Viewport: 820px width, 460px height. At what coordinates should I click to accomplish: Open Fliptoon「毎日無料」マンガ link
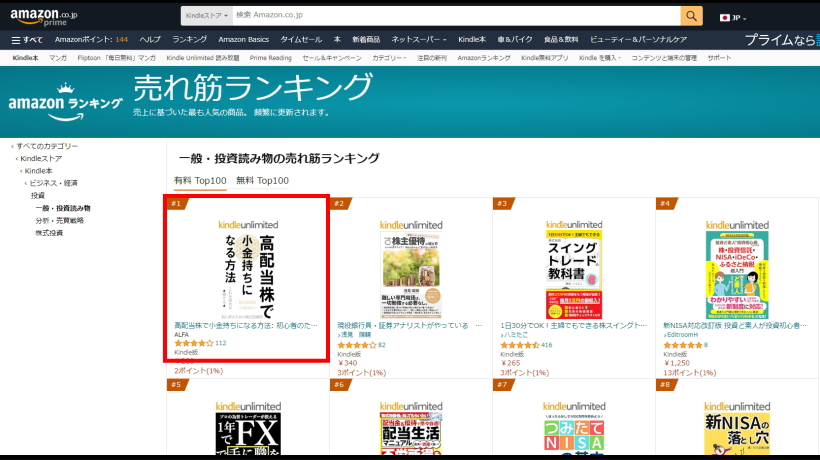tap(116, 58)
